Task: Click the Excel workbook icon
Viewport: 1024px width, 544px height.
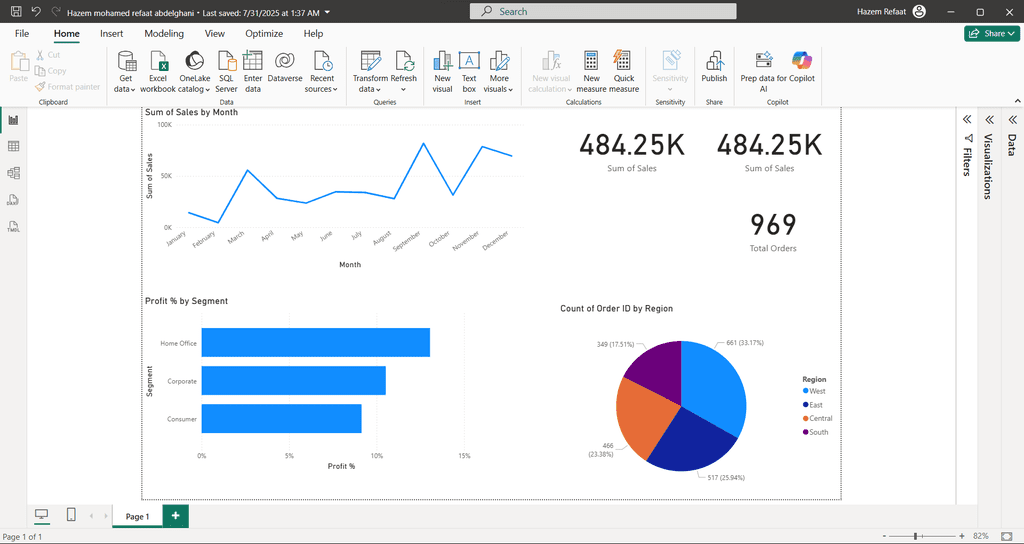Action: (x=157, y=62)
